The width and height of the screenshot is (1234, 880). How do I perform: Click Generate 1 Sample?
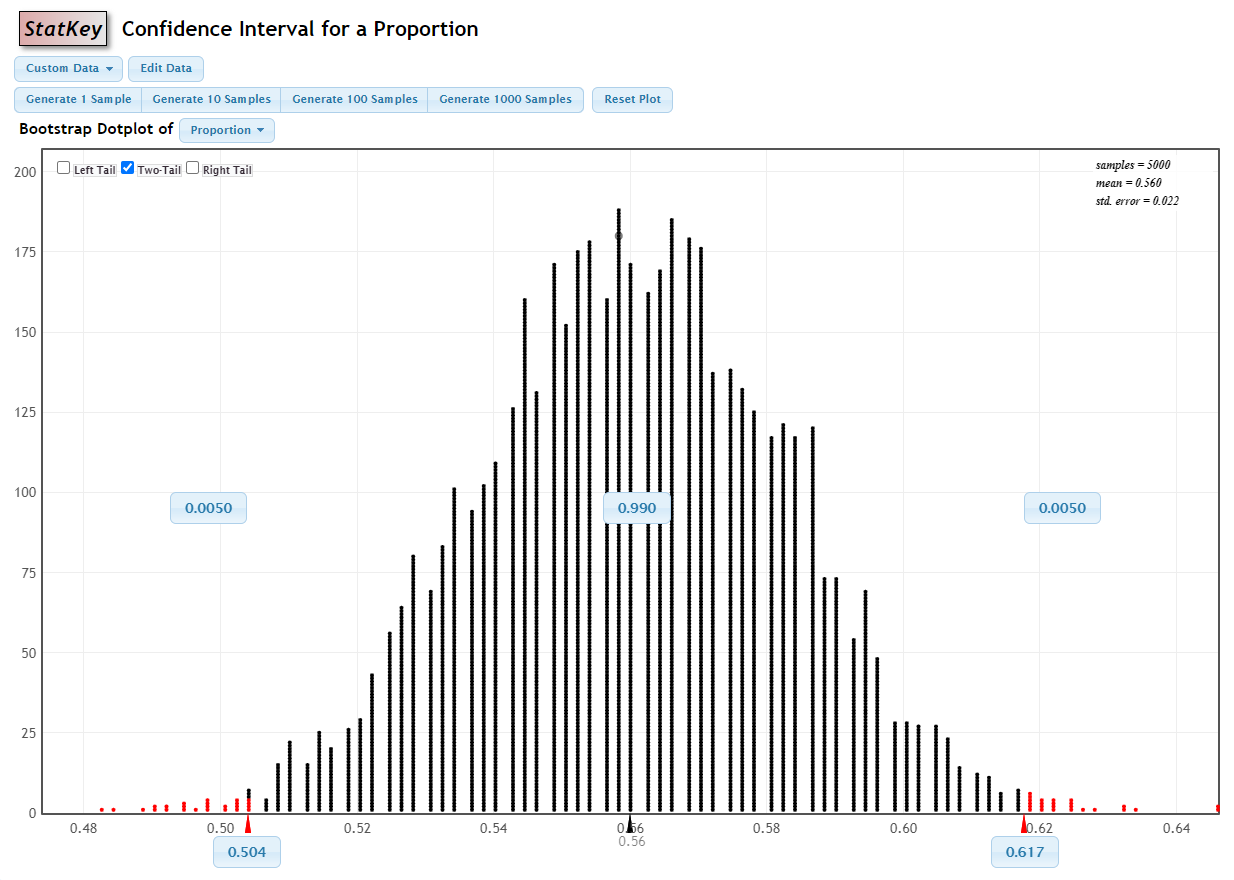pos(77,99)
